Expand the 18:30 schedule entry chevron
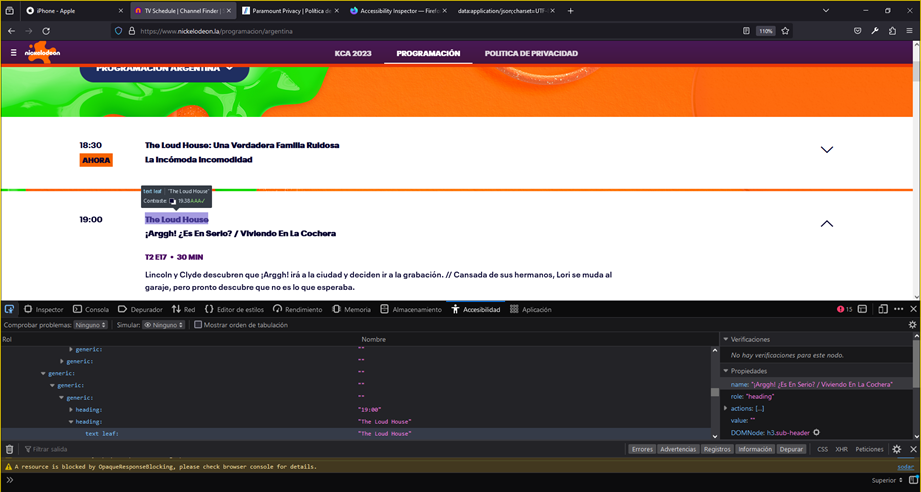 tap(826, 150)
